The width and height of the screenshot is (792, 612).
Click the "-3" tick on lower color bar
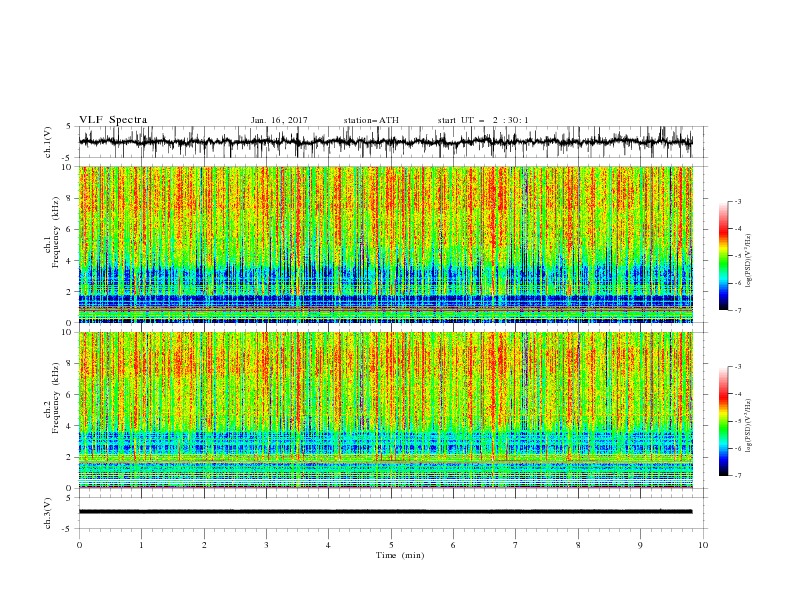coord(738,367)
